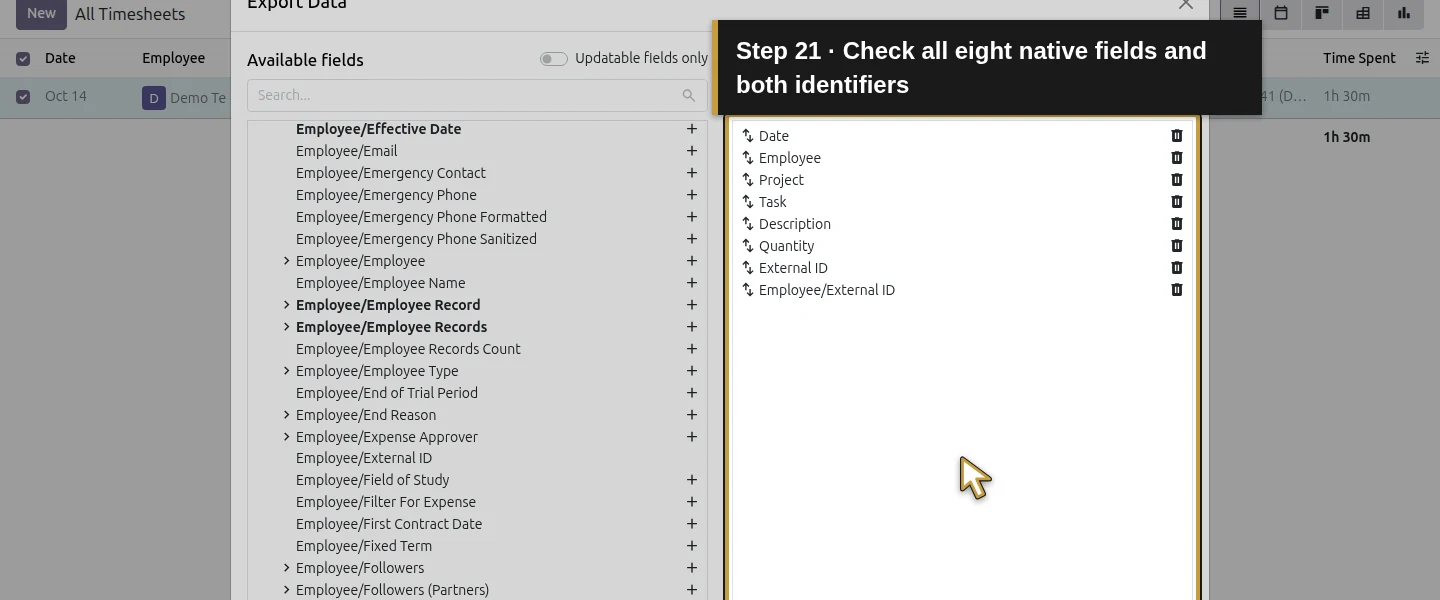Delete Employee/External ID export field

click(1177, 290)
